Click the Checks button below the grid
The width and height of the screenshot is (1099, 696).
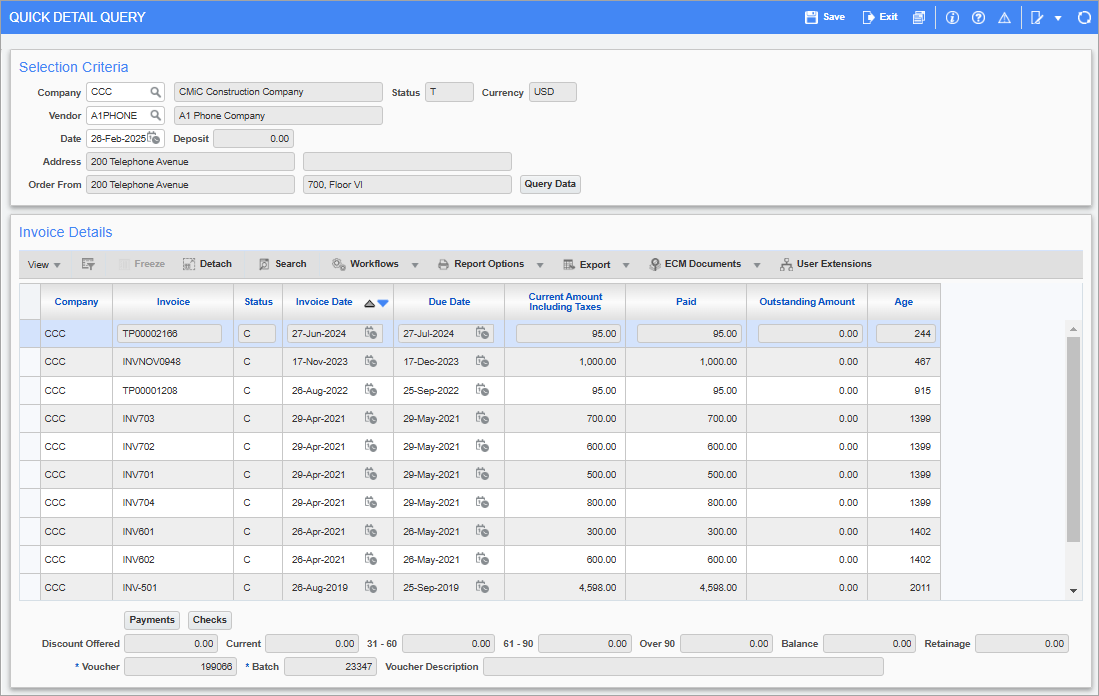[209, 620]
